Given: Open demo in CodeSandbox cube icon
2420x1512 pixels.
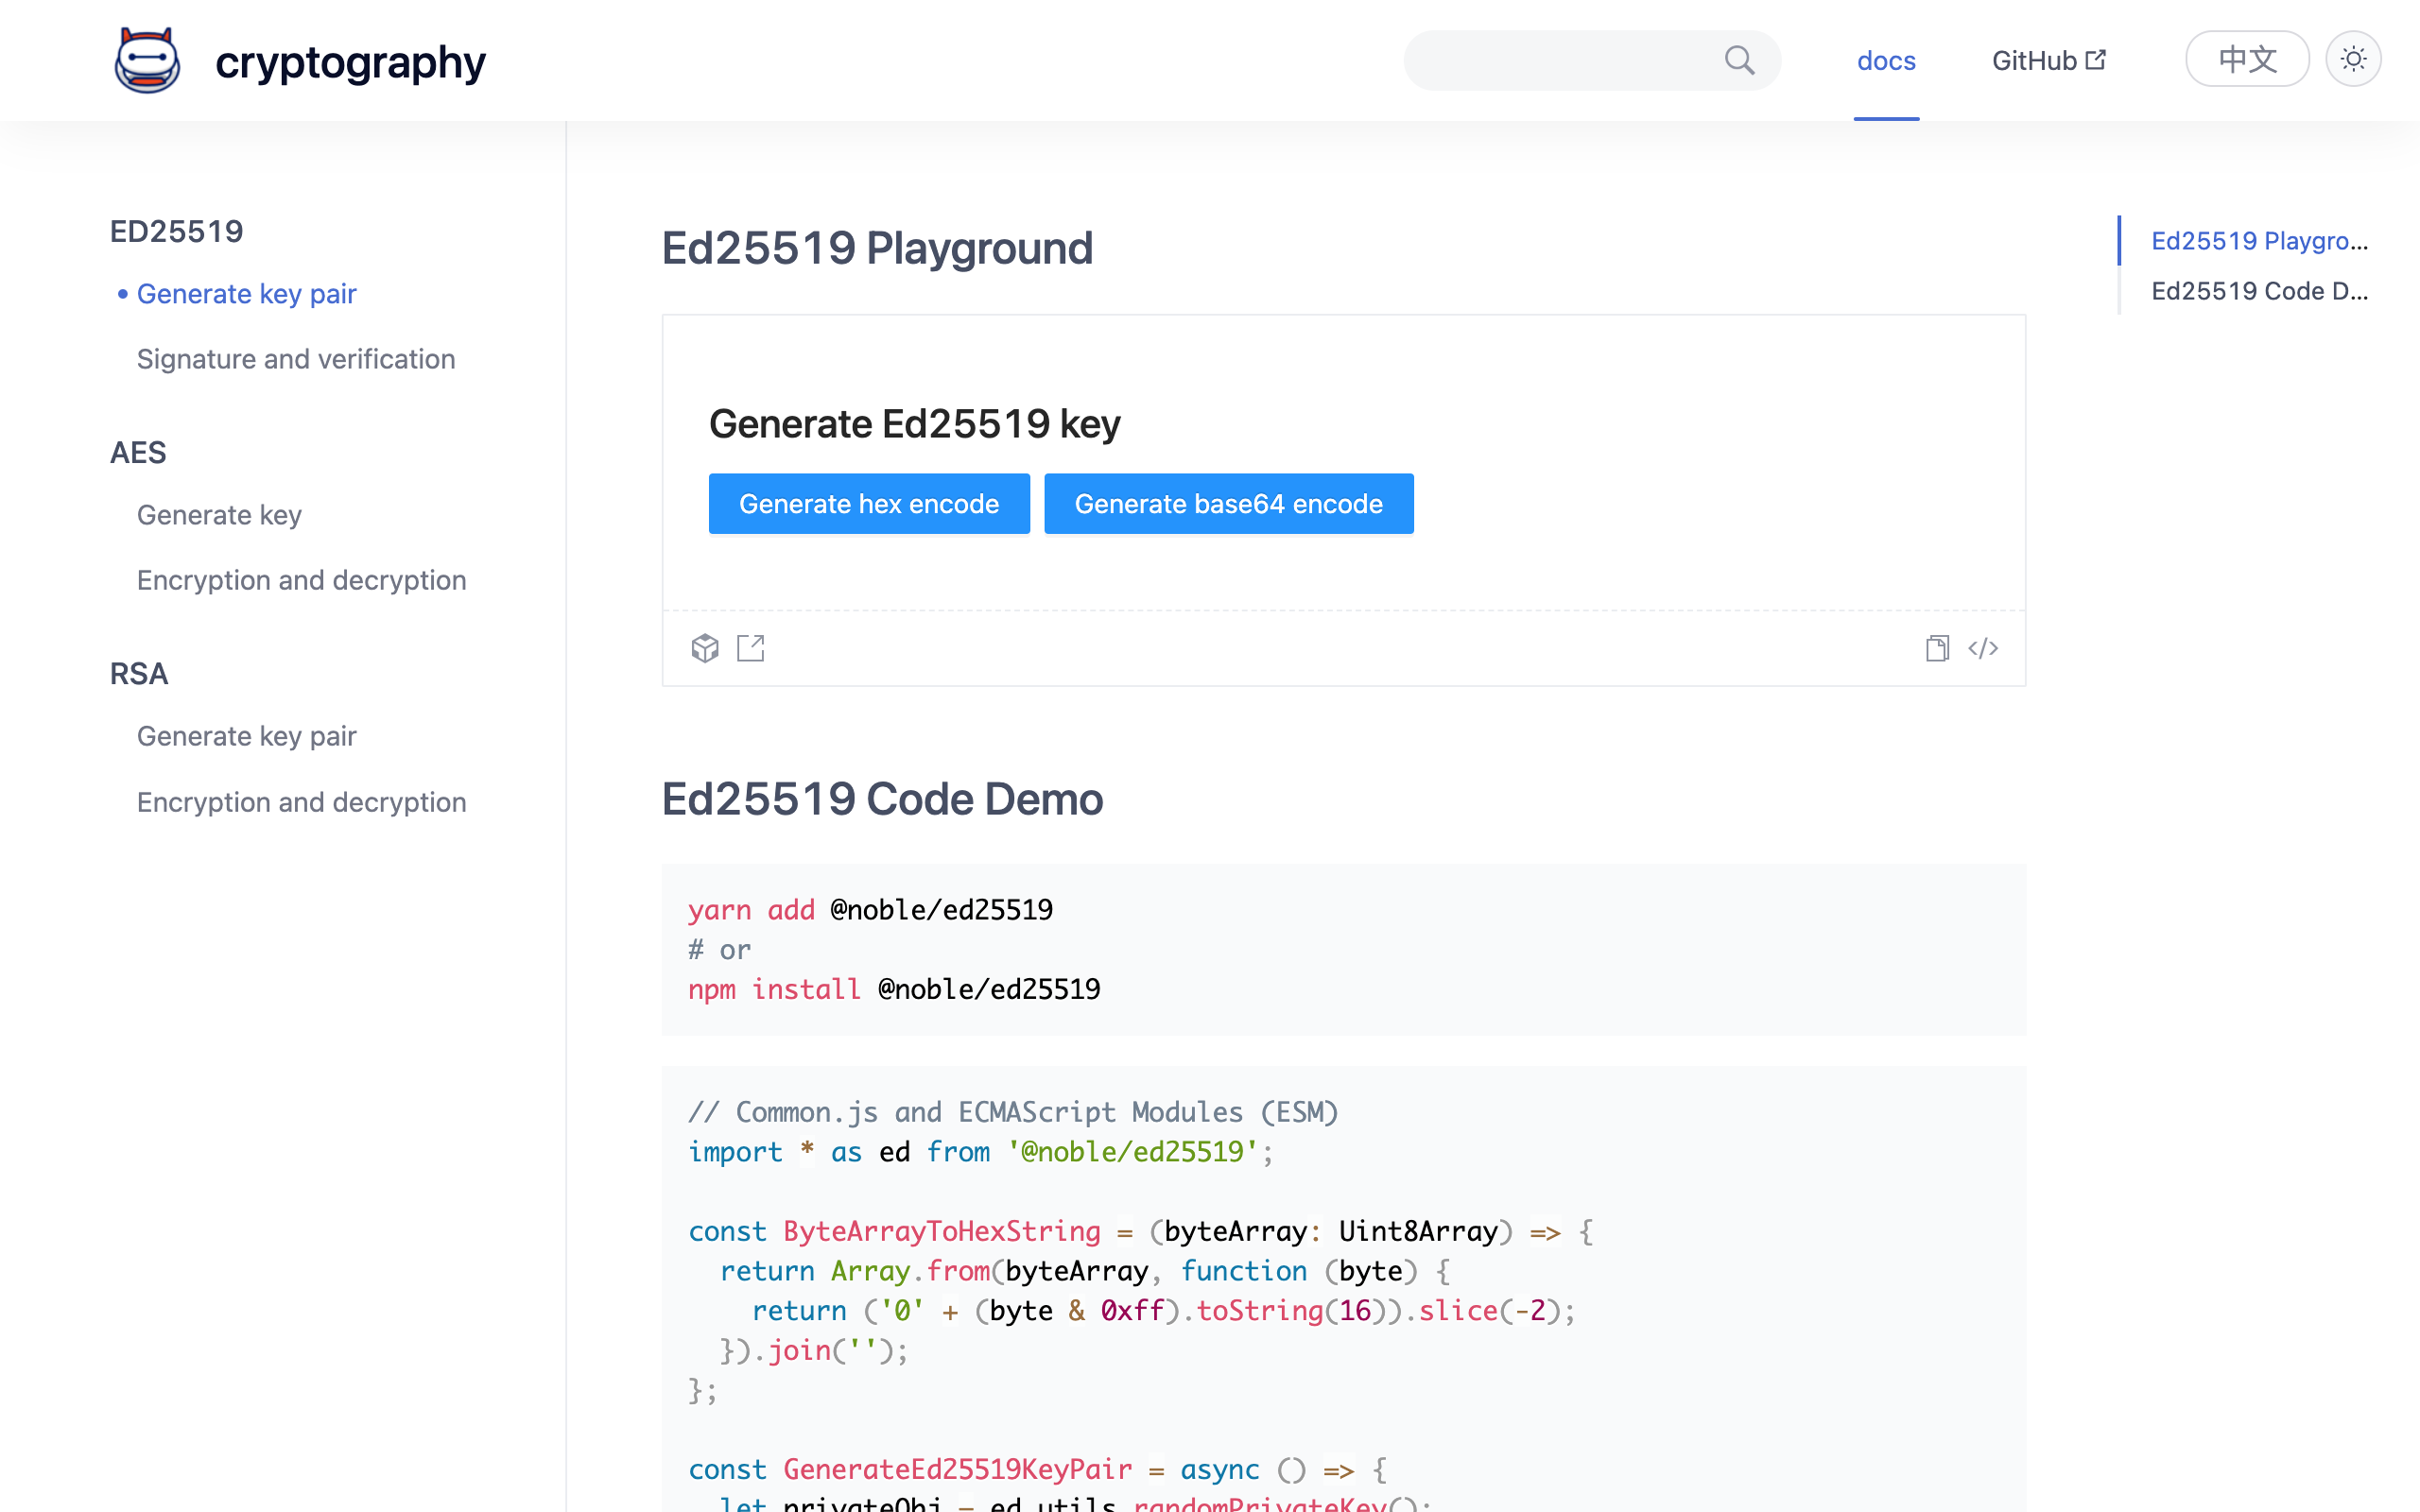Looking at the screenshot, I should (x=705, y=648).
